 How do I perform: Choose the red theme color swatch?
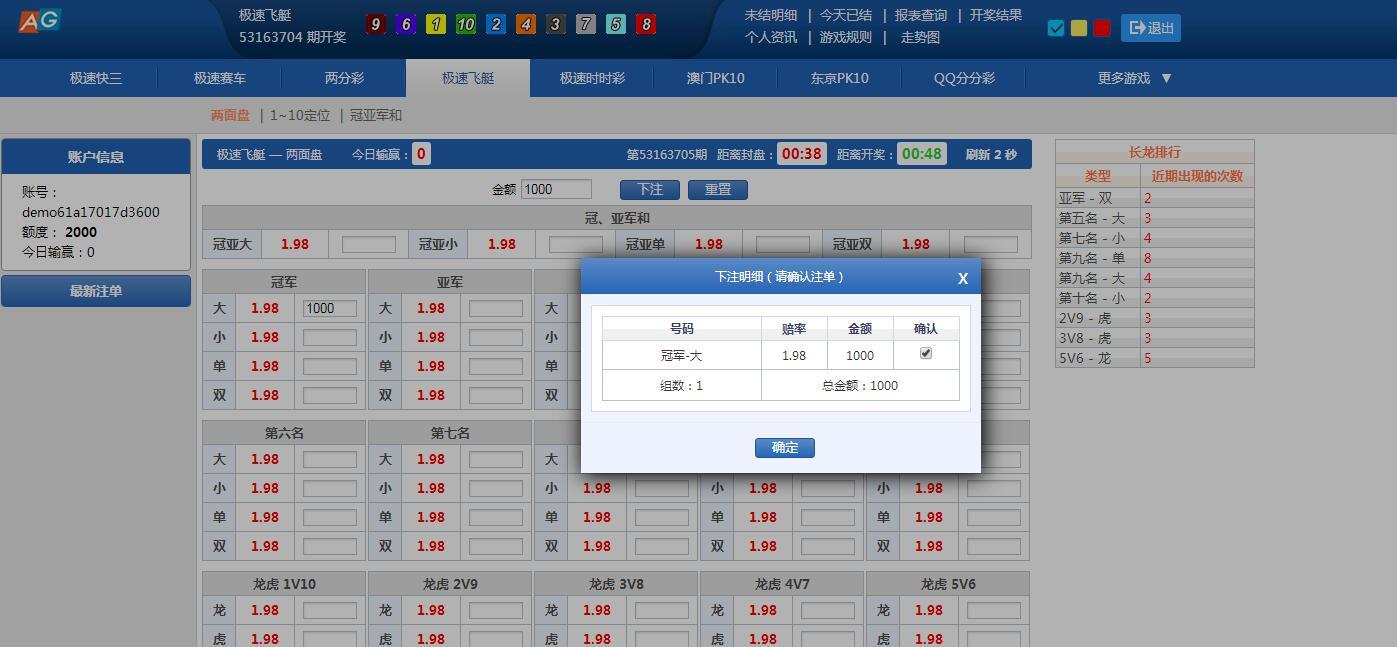pos(1102,28)
